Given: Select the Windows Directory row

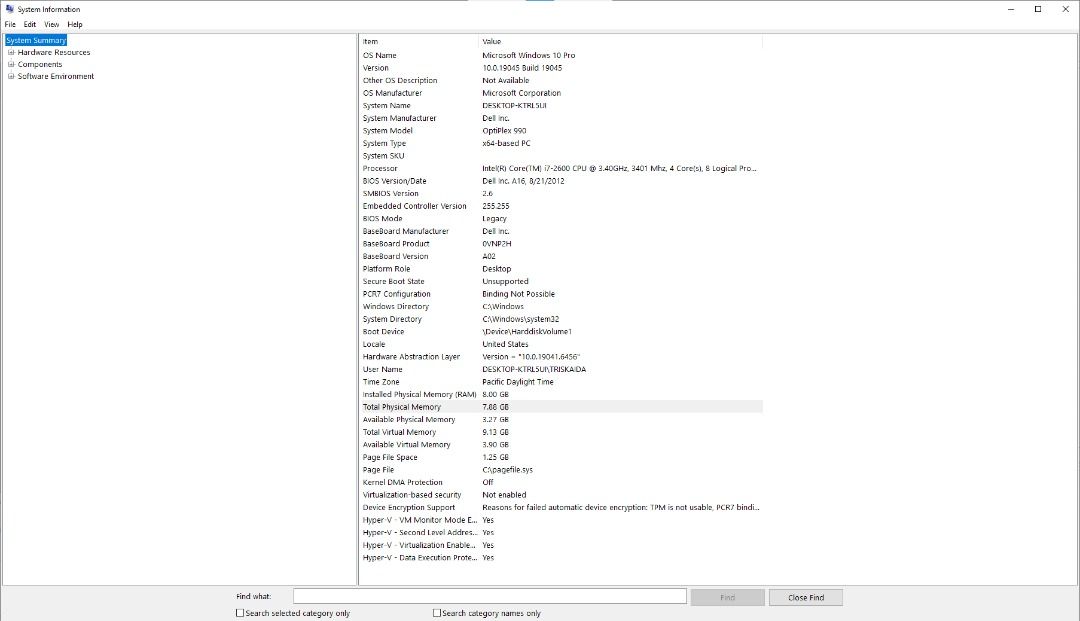Looking at the screenshot, I should pos(561,306).
